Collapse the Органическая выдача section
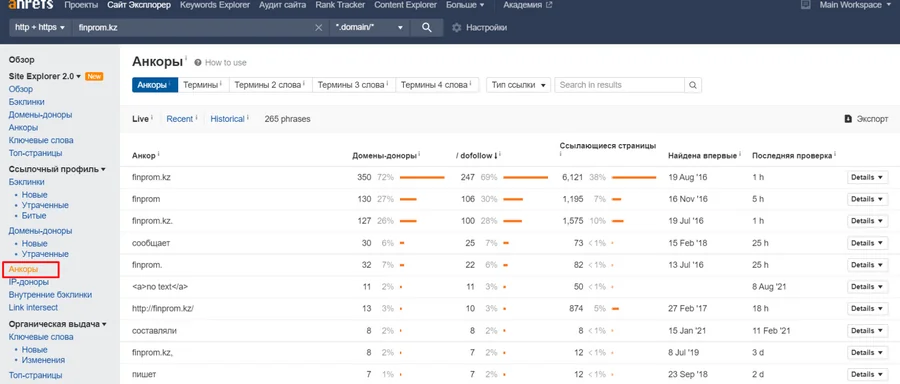This screenshot has height=384, width=900. pyautogui.click(x=57, y=324)
